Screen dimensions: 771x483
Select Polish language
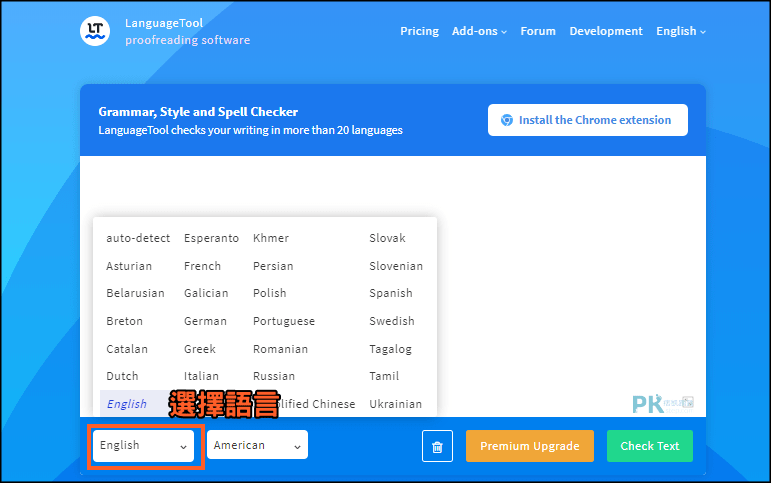click(269, 293)
